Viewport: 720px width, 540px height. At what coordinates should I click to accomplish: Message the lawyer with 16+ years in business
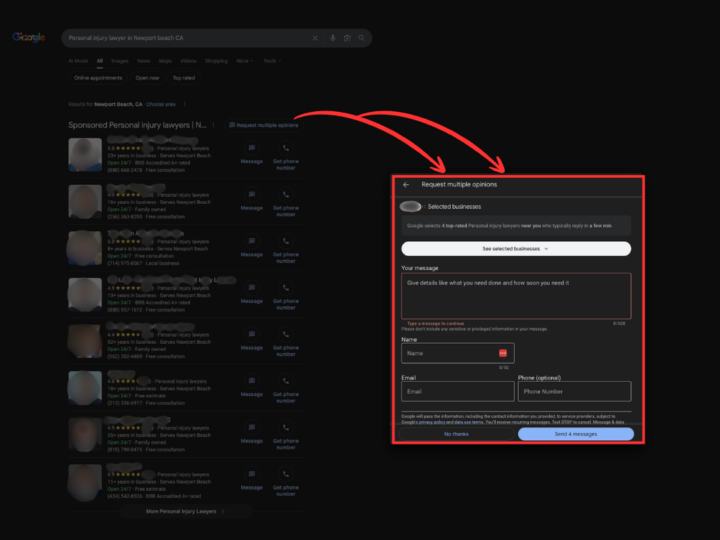click(252, 200)
